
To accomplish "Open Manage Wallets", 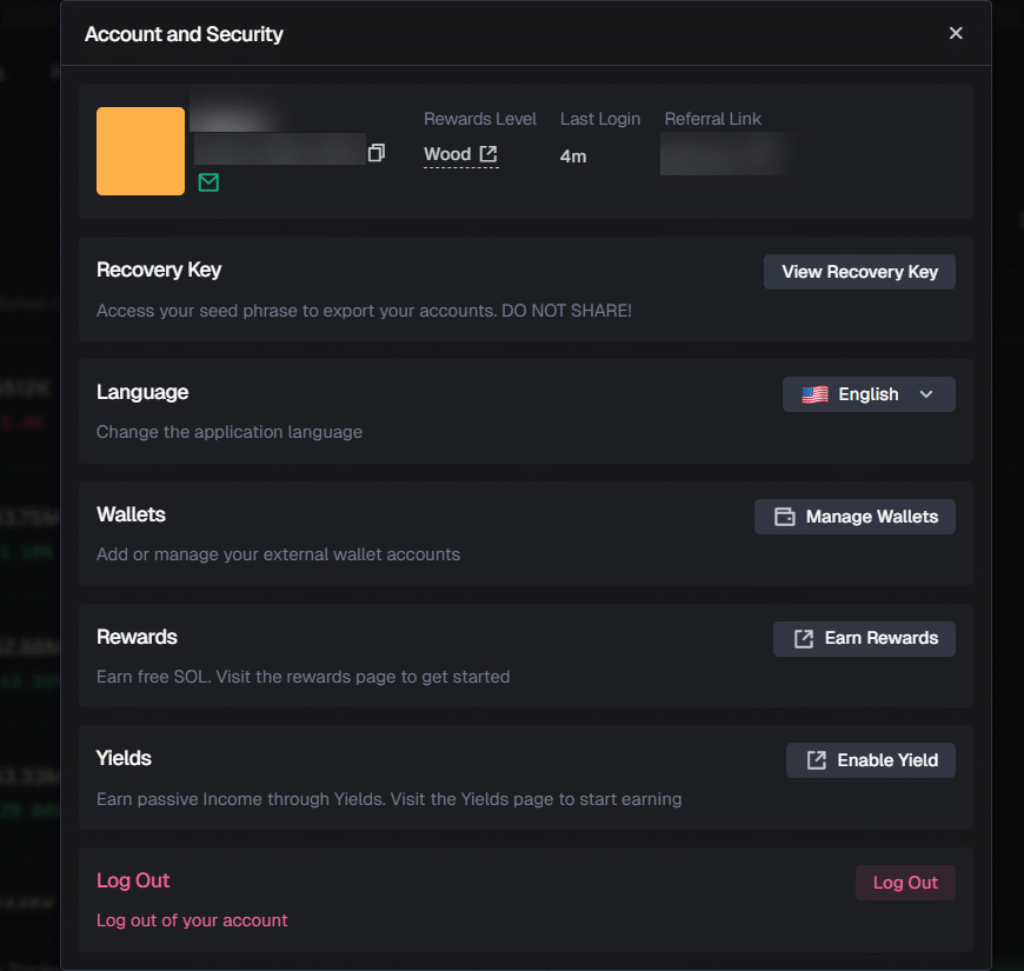I will coord(854,516).
